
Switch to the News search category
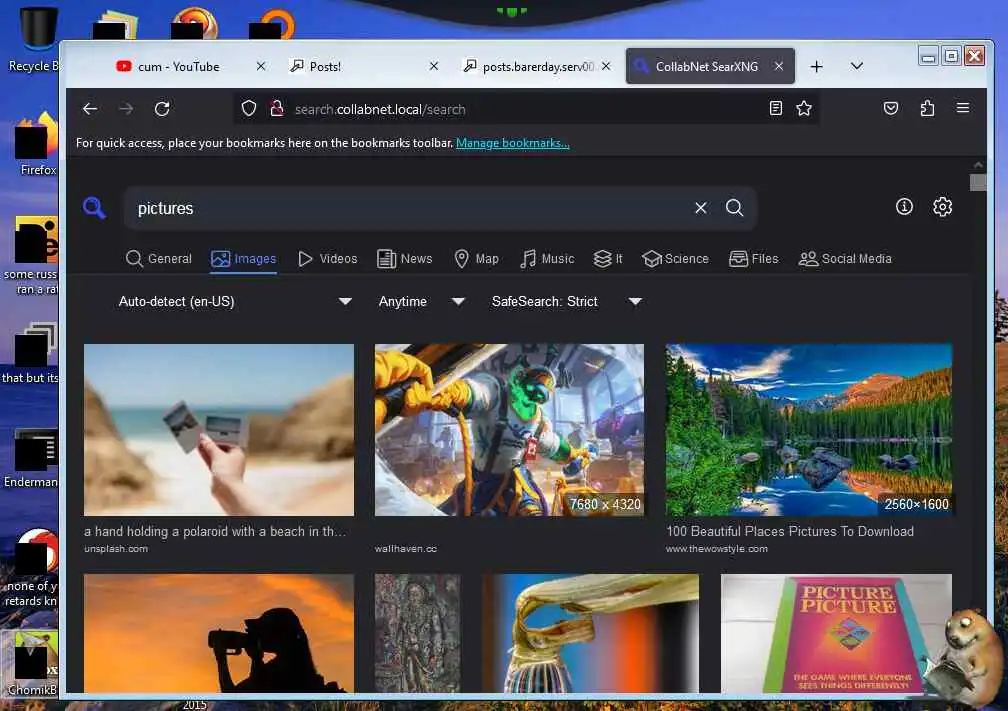[x=405, y=258]
